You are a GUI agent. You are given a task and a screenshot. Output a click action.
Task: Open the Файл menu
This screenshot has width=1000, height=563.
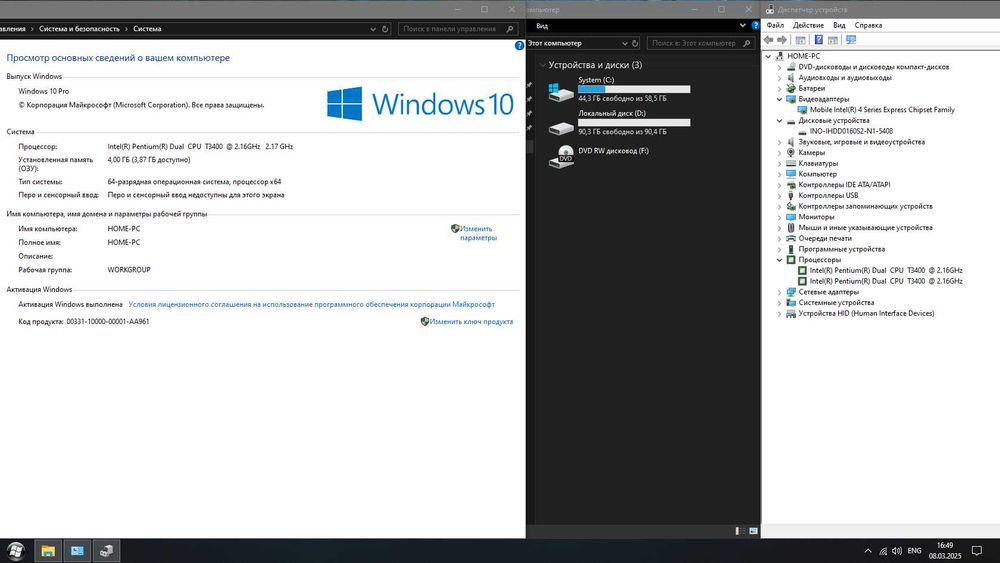tap(776, 26)
